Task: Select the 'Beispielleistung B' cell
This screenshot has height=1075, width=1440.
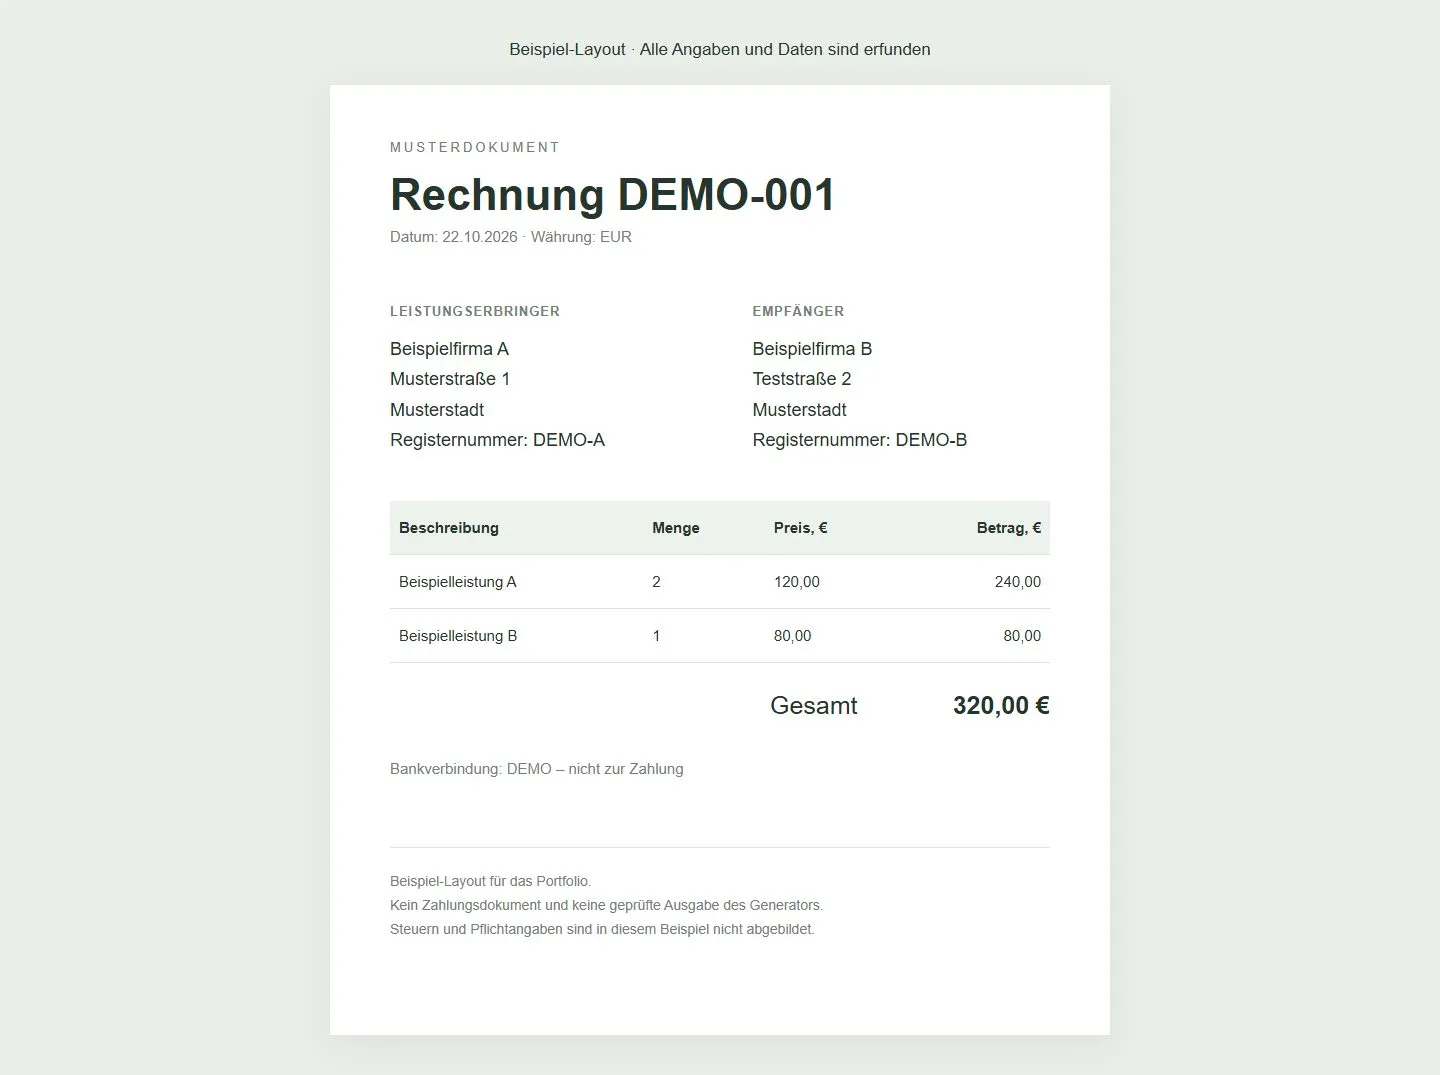Action: pyautogui.click(x=458, y=636)
